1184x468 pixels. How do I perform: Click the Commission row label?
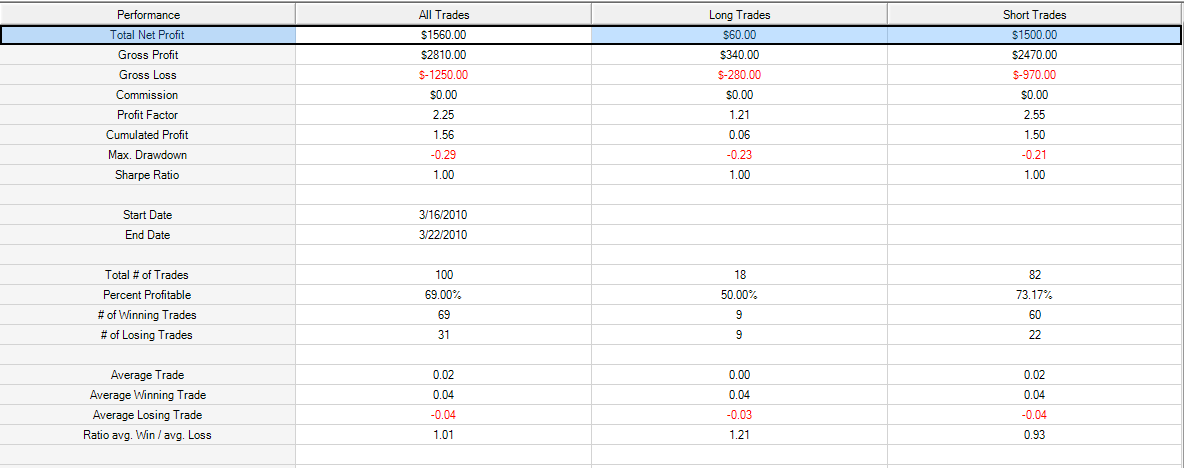[x=147, y=95]
